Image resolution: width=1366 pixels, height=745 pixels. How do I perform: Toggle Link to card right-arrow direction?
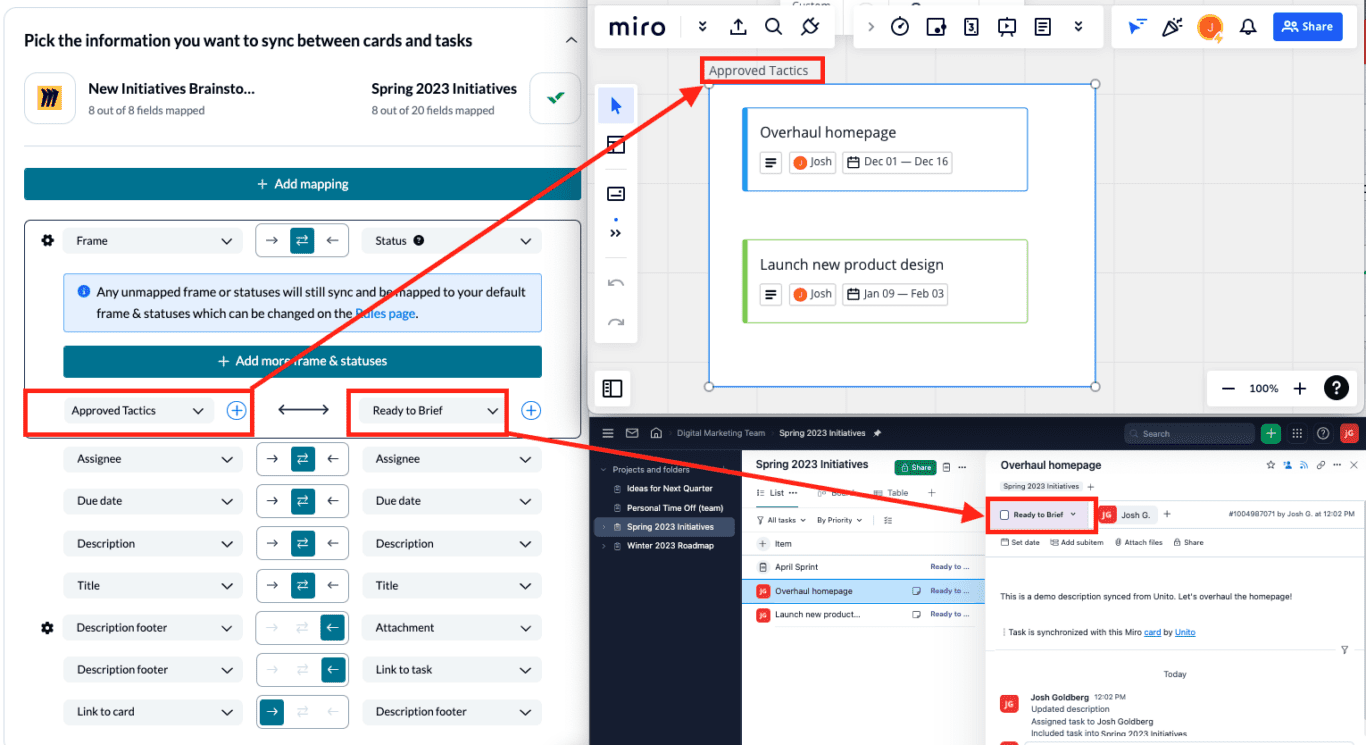click(x=272, y=711)
